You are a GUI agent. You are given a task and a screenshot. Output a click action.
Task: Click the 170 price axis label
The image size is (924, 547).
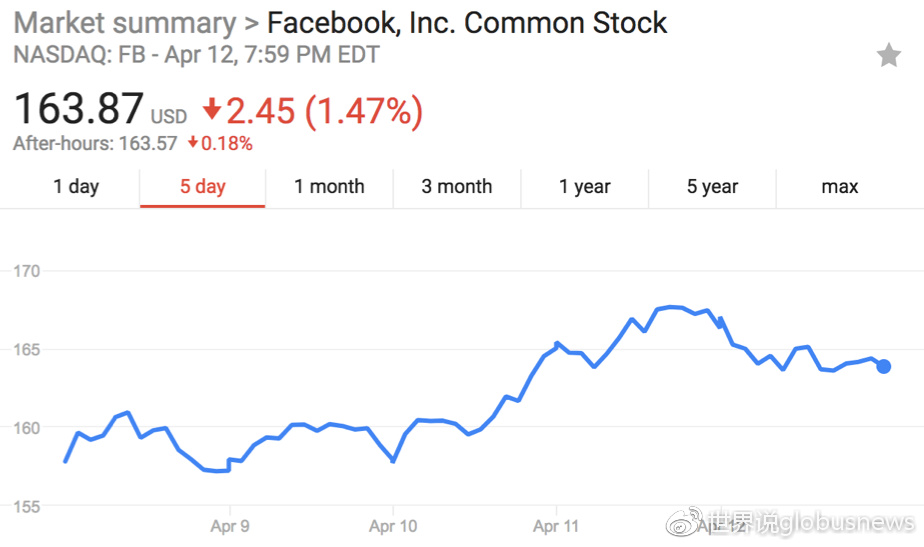(x=26, y=271)
